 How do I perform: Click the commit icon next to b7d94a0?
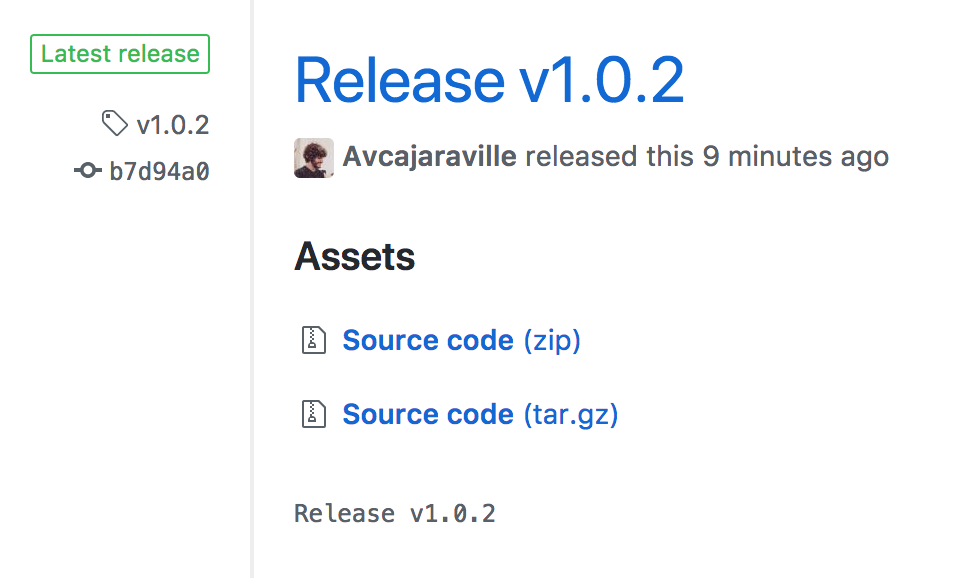88,170
